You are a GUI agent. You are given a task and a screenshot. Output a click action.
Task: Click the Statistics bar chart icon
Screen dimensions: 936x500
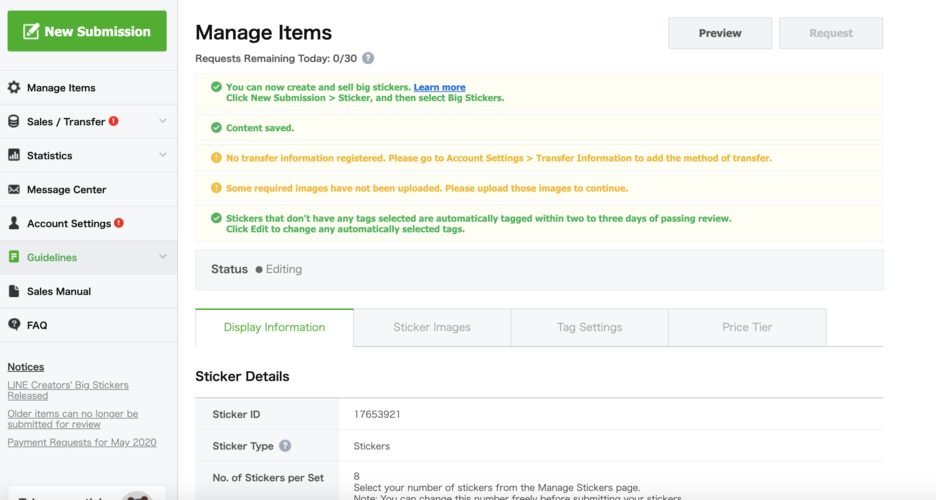click(x=14, y=155)
